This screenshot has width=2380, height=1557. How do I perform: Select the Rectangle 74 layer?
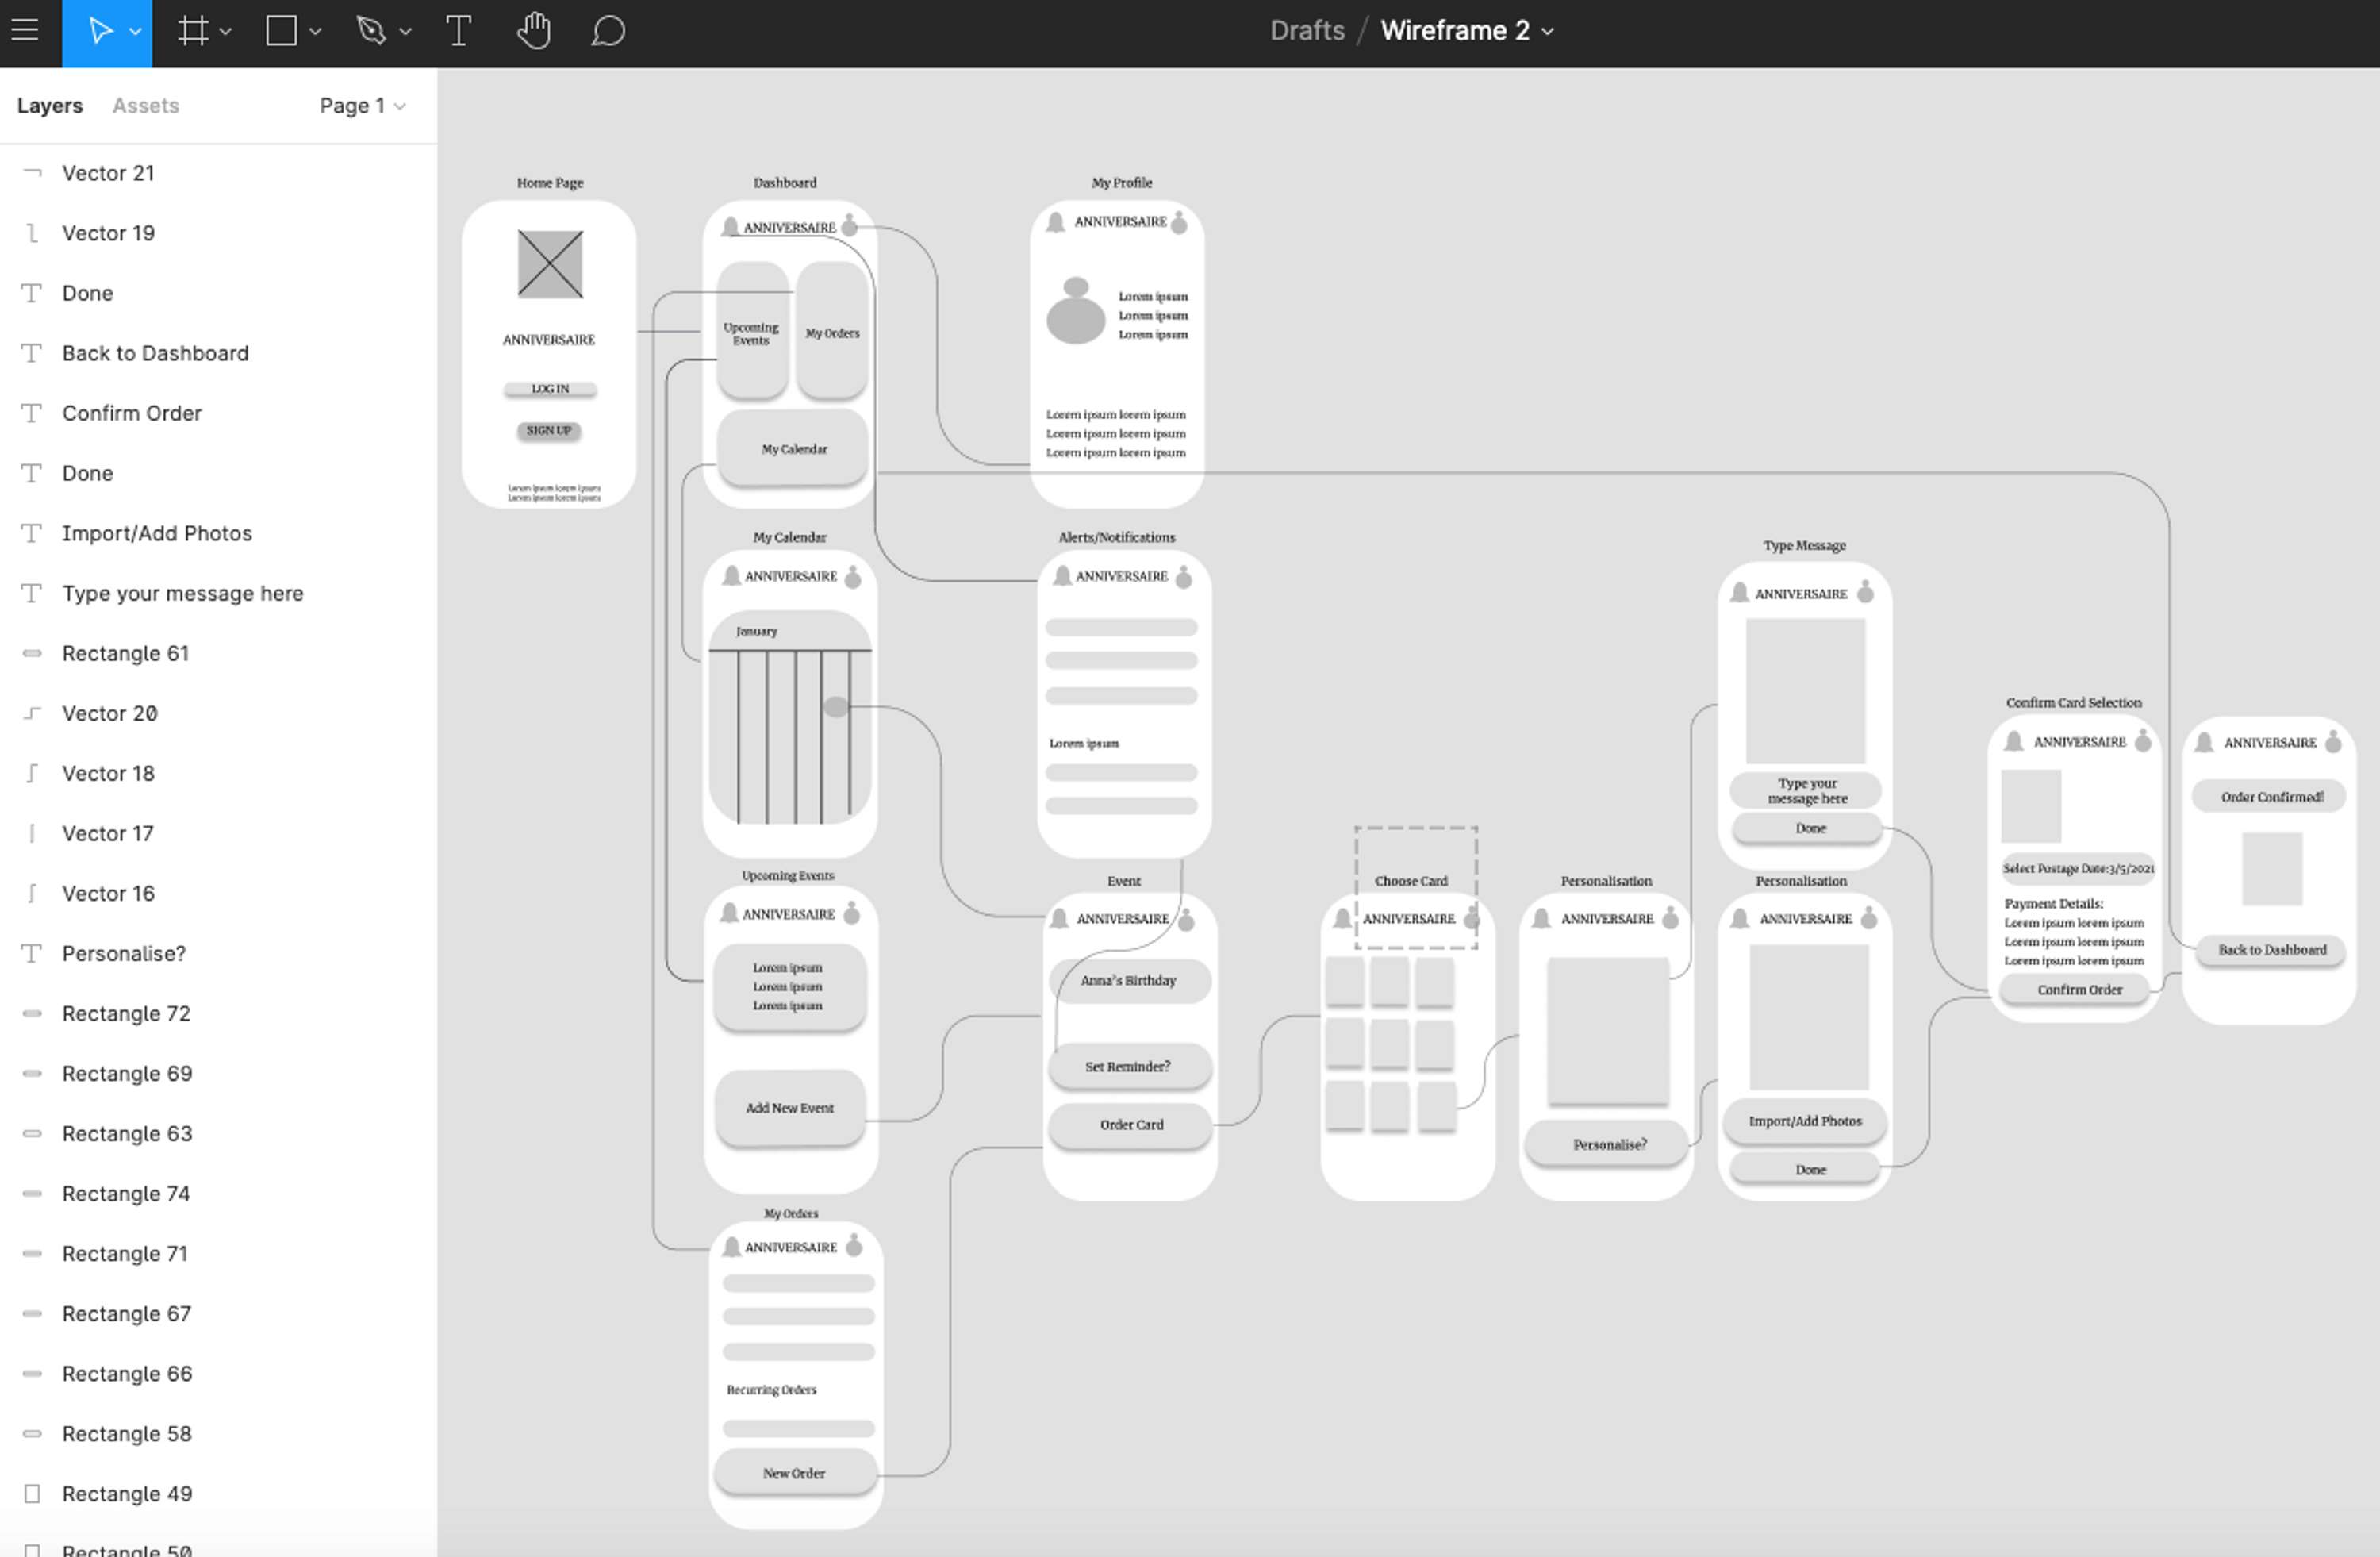(x=218, y=1193)
